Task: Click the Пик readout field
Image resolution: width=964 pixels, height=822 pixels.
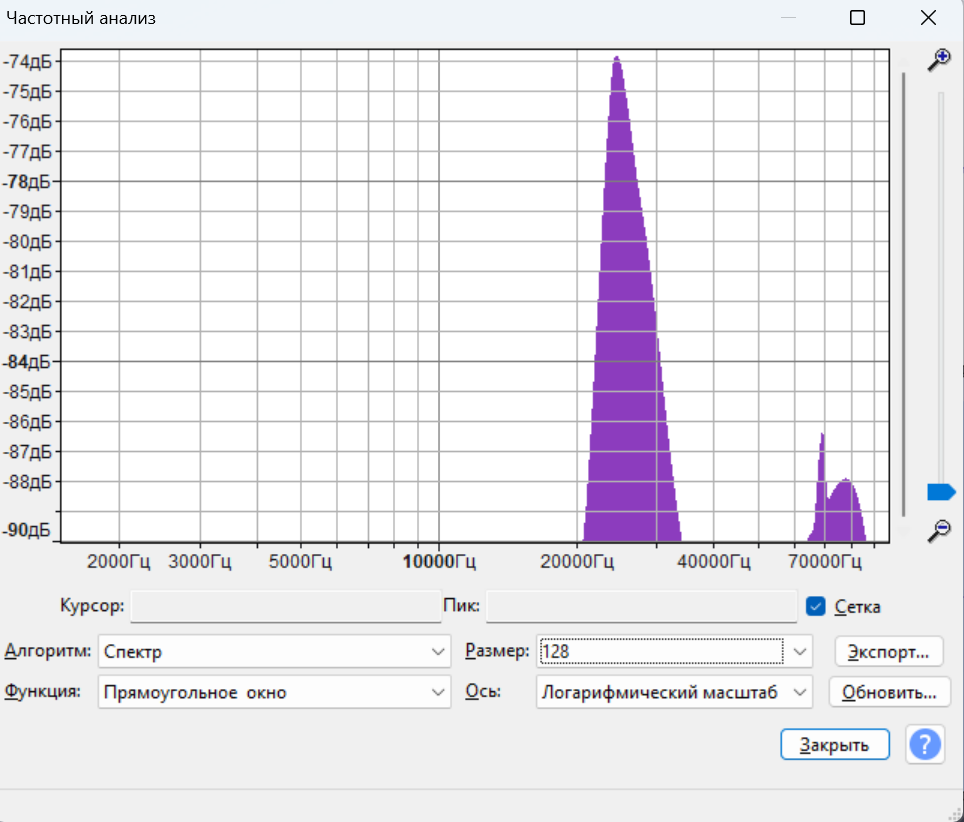Action: [x=641, y=606]
